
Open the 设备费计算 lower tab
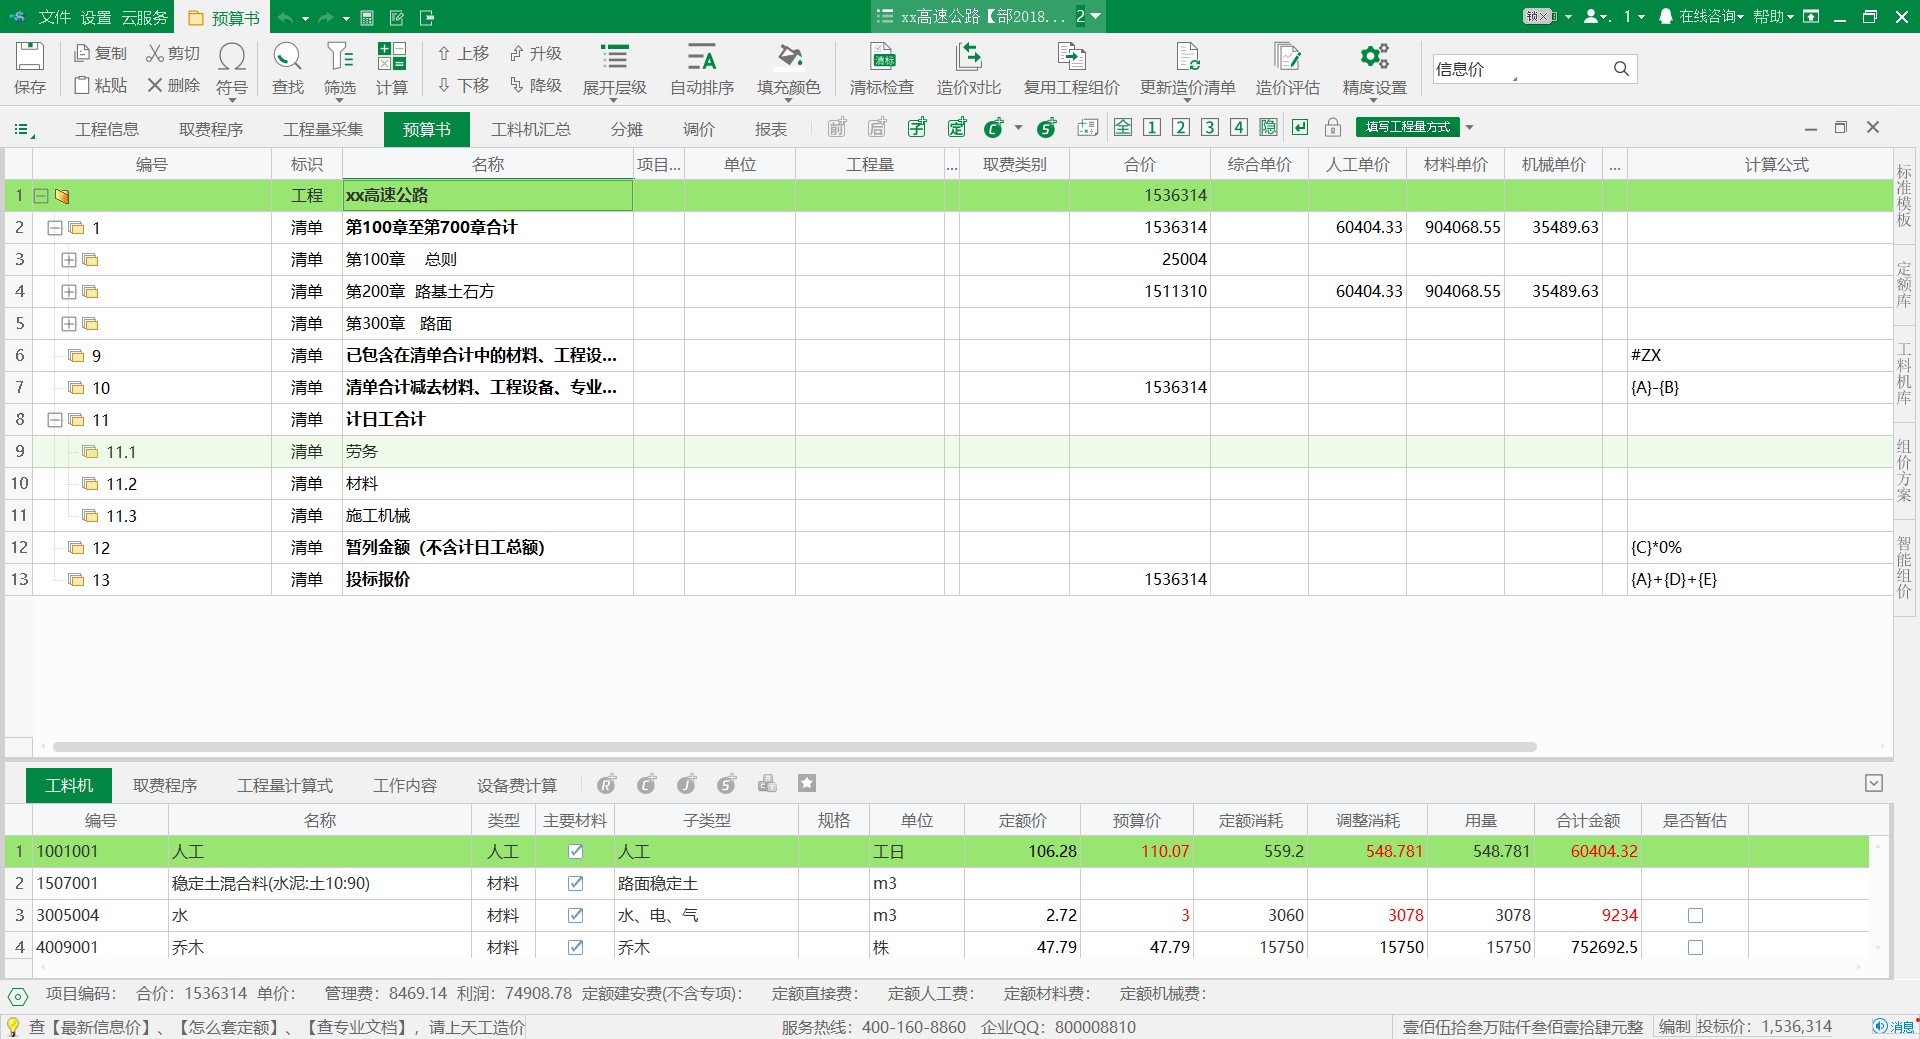click(517, 785)
